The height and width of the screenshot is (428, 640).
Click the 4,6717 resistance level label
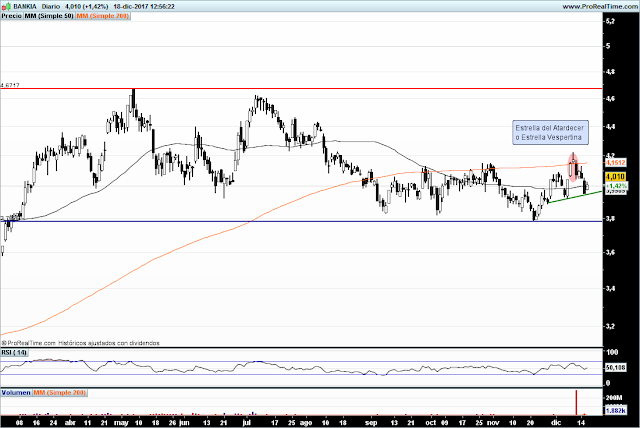click(x=10, y=85)
